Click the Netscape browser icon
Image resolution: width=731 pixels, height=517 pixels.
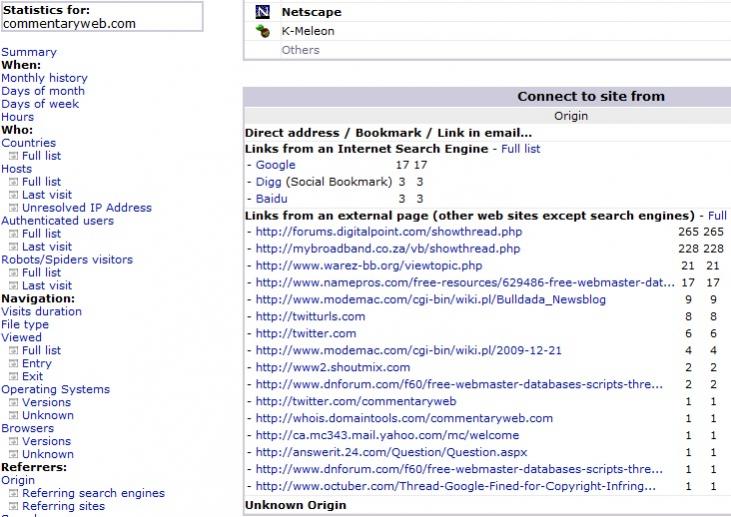[x=262, y=12]
